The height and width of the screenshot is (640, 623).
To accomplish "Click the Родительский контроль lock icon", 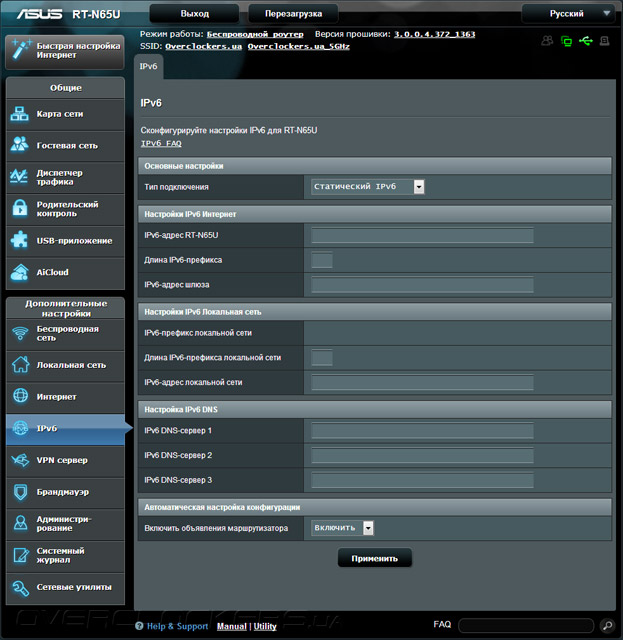I will (20, 208).
